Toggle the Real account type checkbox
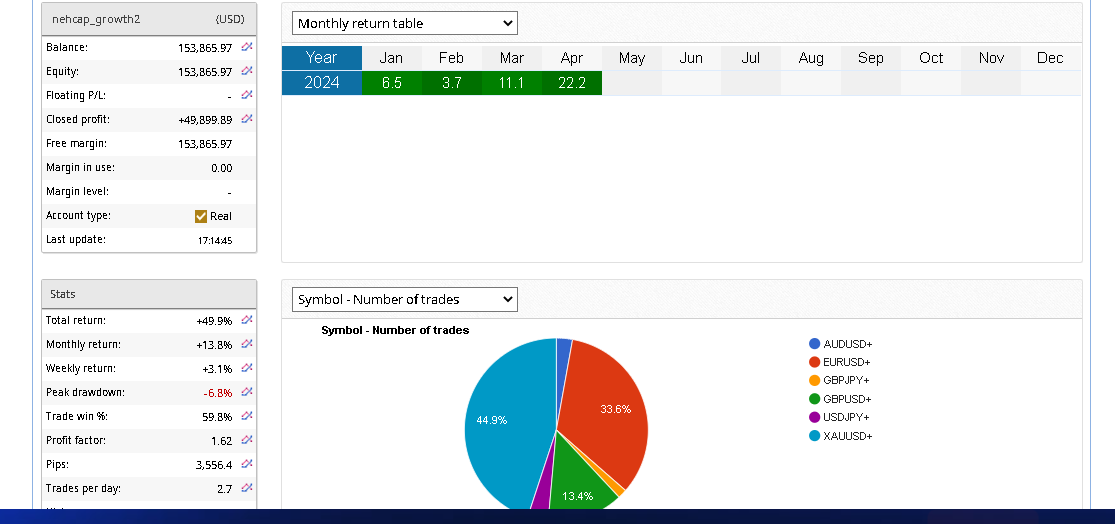 201,216
